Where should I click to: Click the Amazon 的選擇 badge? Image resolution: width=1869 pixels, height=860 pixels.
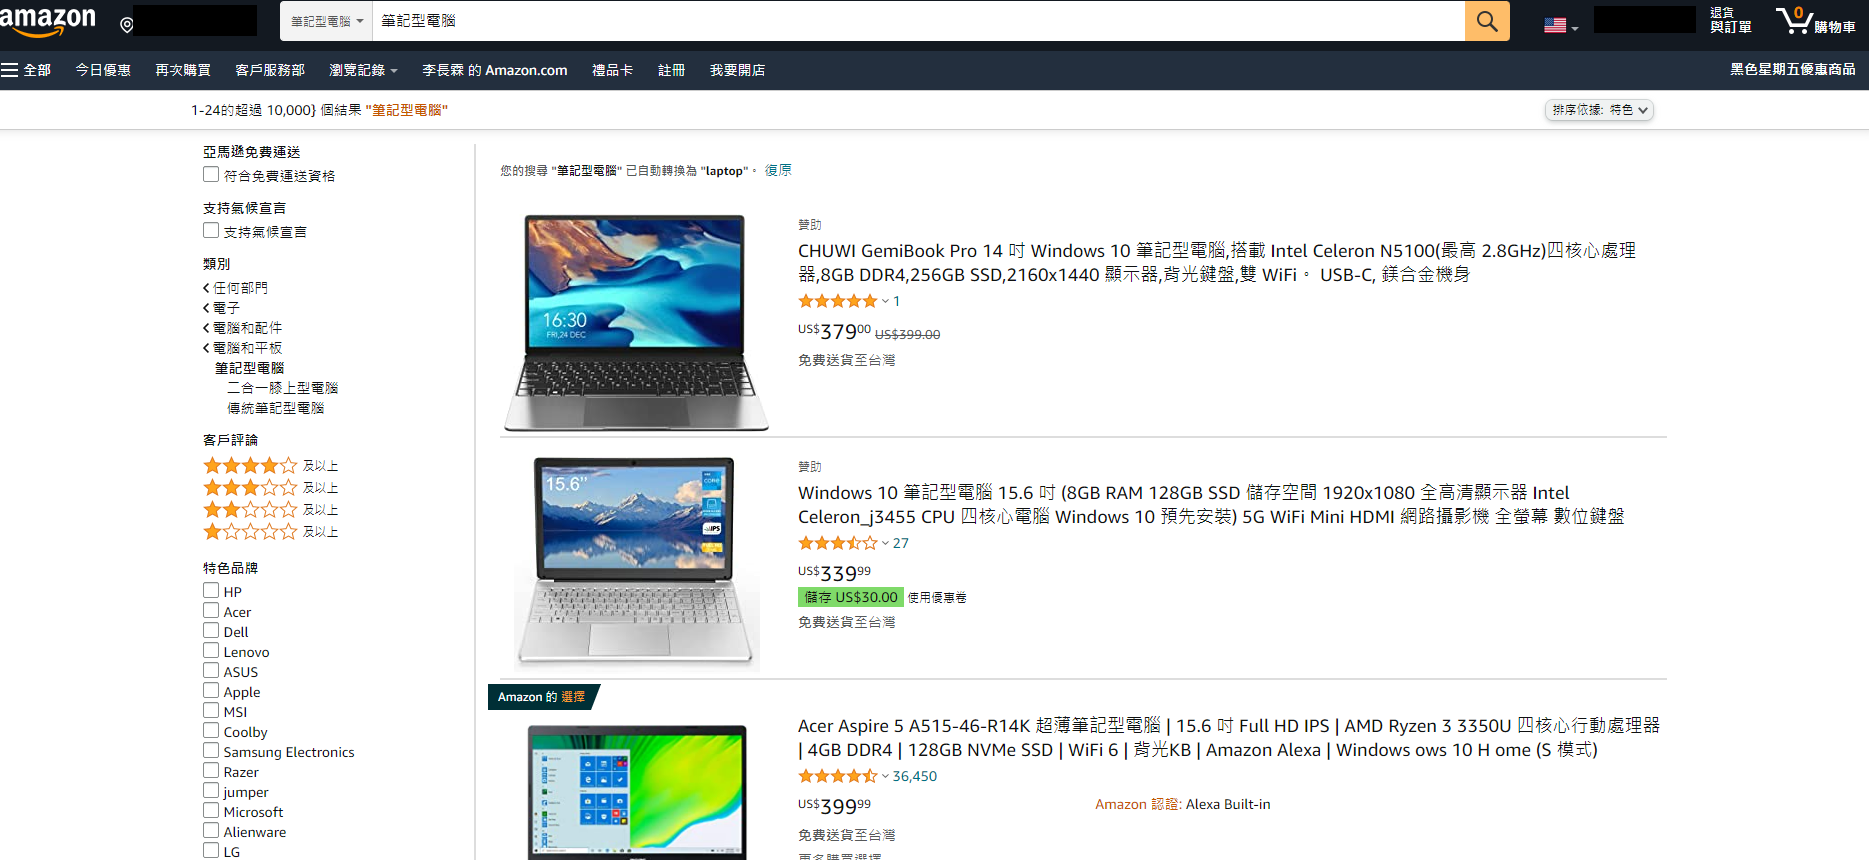coord(542,697)
